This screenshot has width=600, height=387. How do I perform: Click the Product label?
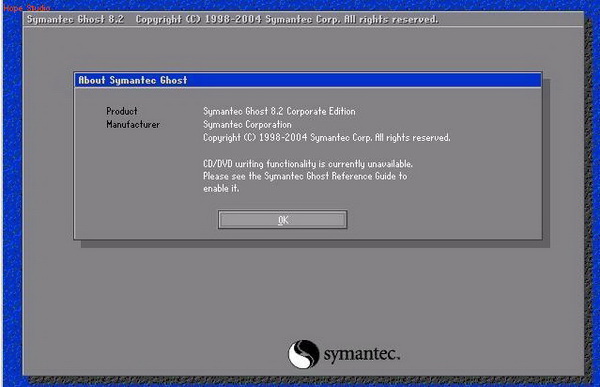122,111
